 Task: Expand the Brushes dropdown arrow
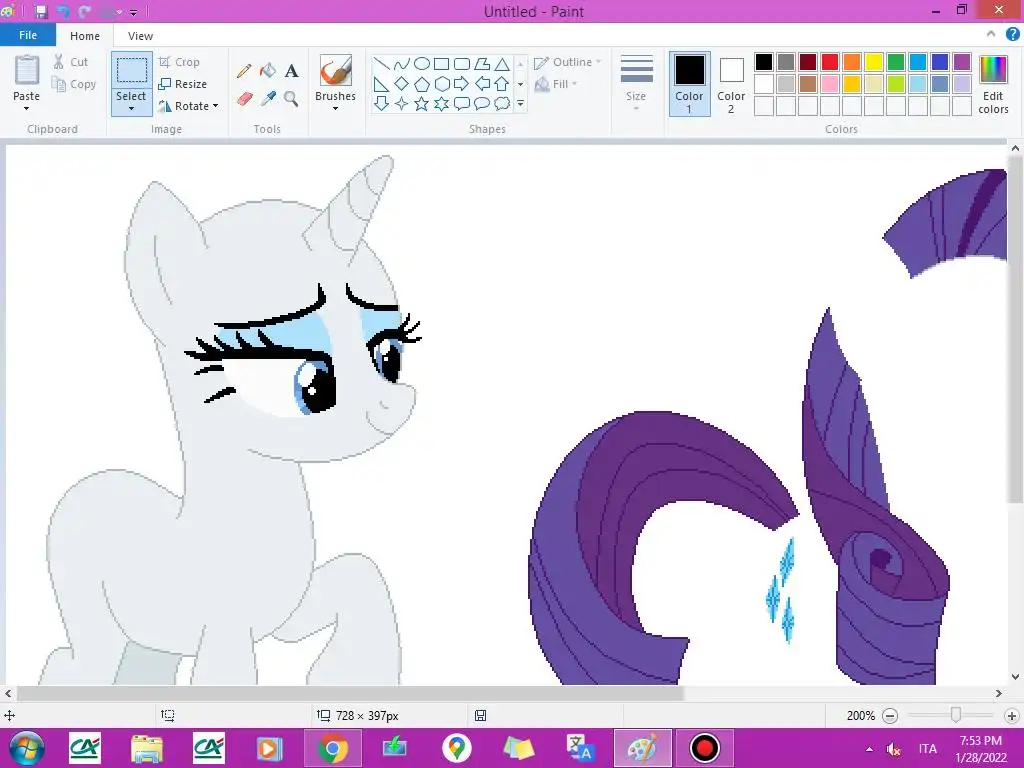[x=336, y=108]
